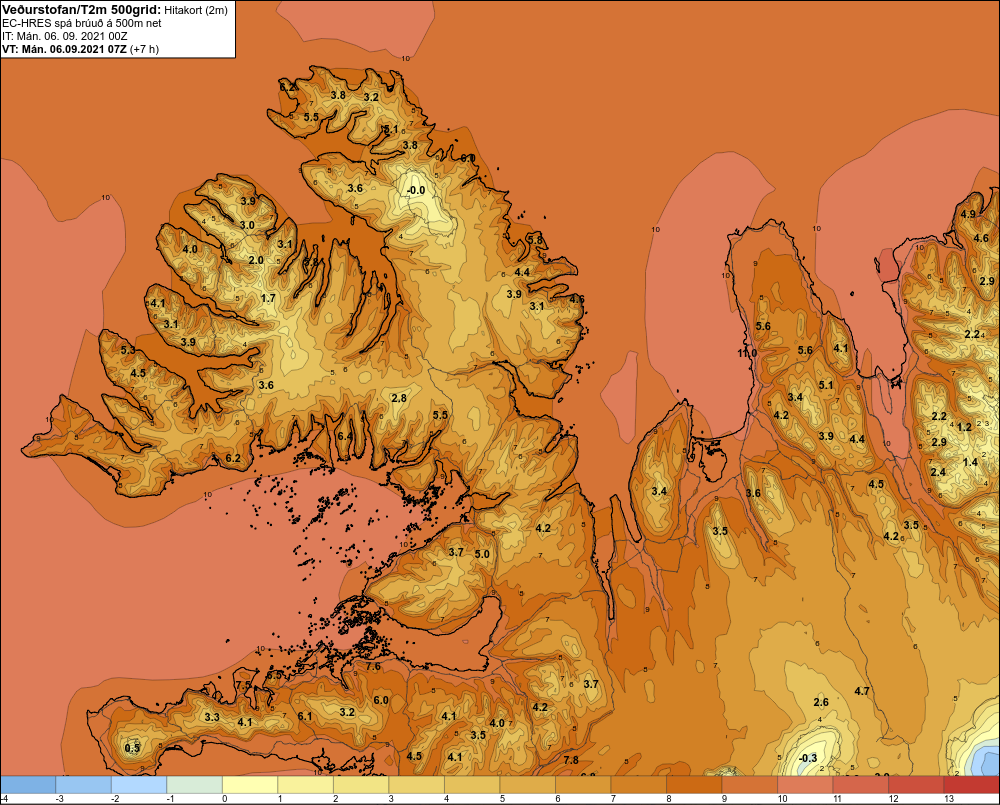Screen dimensions: 1000x805
Task: Select the legend color band between -2 and -1
Action: 139,785
